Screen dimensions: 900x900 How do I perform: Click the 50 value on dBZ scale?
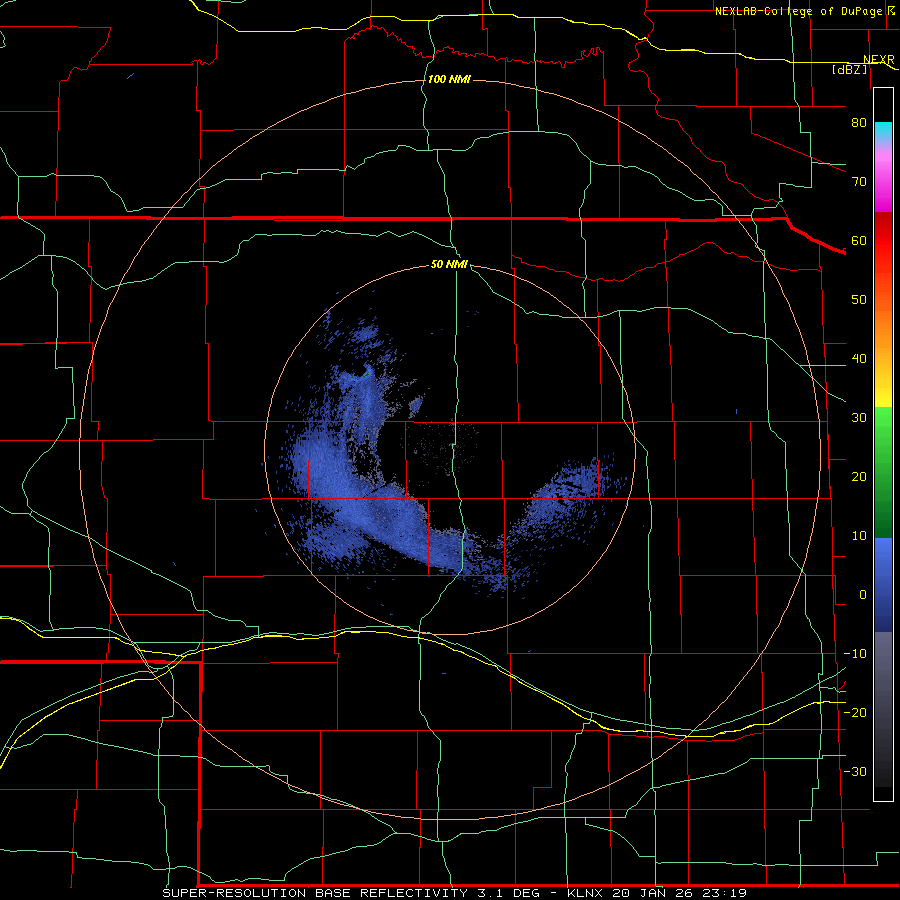[859, 300]
